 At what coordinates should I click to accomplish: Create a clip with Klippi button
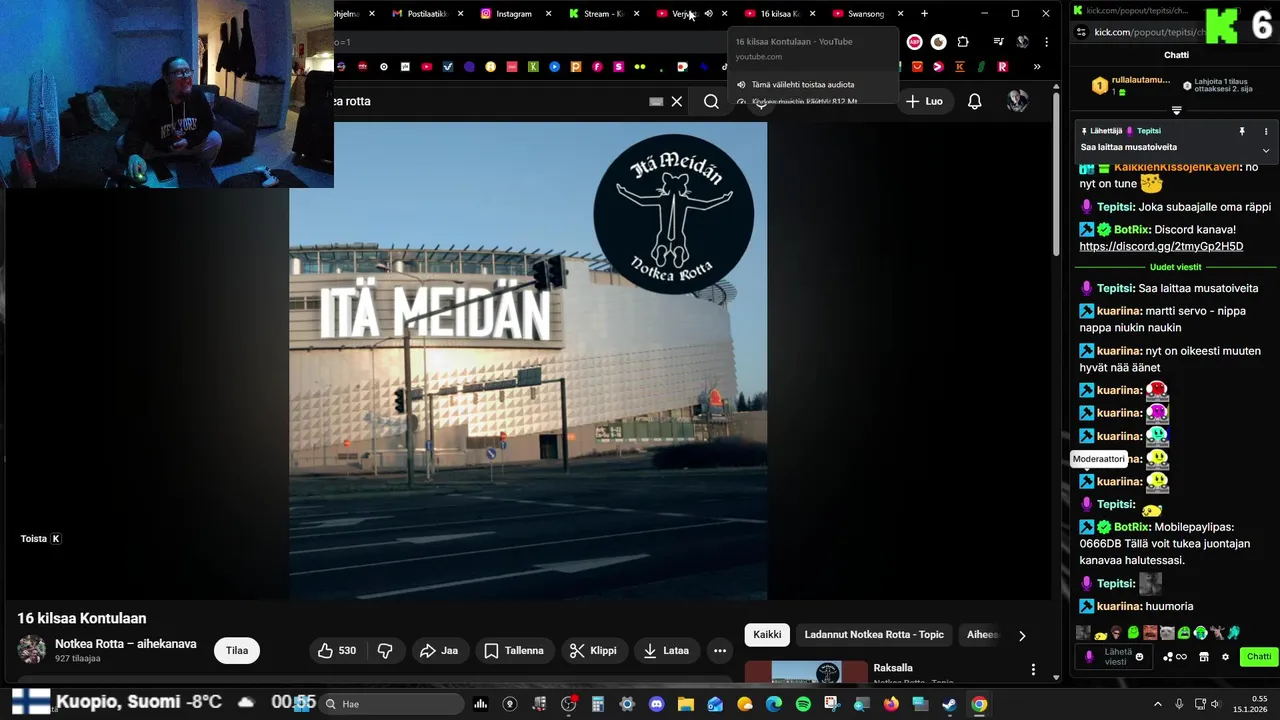tap(593, 651)
